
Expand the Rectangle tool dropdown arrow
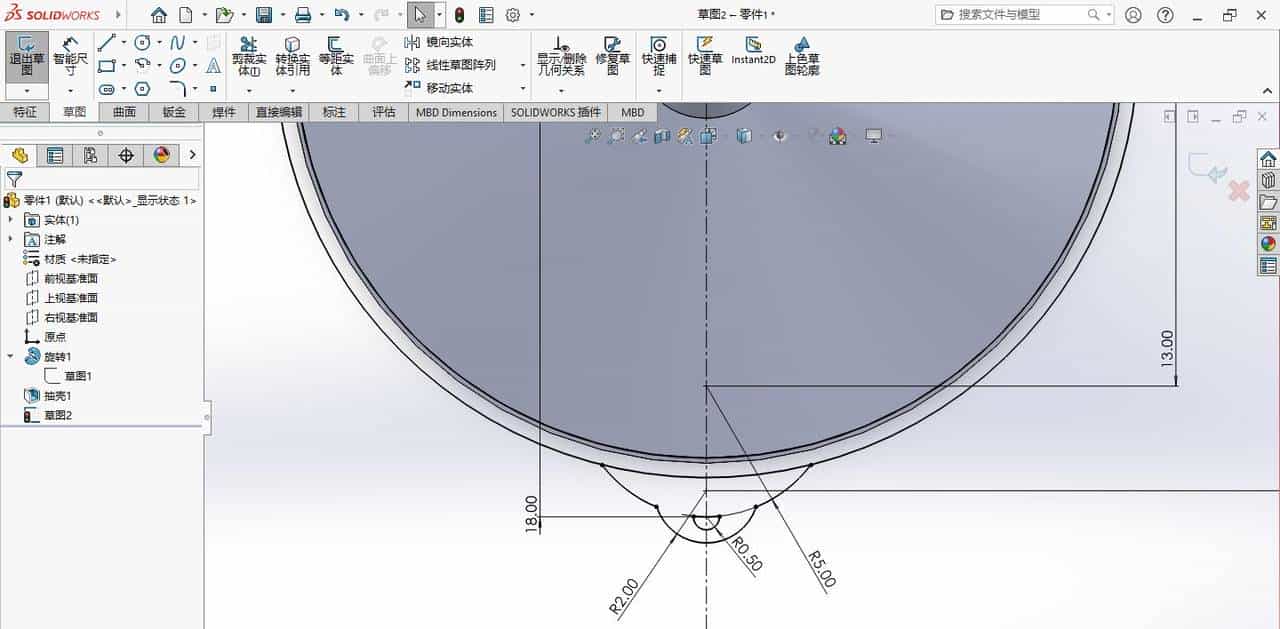pos(124,66)
